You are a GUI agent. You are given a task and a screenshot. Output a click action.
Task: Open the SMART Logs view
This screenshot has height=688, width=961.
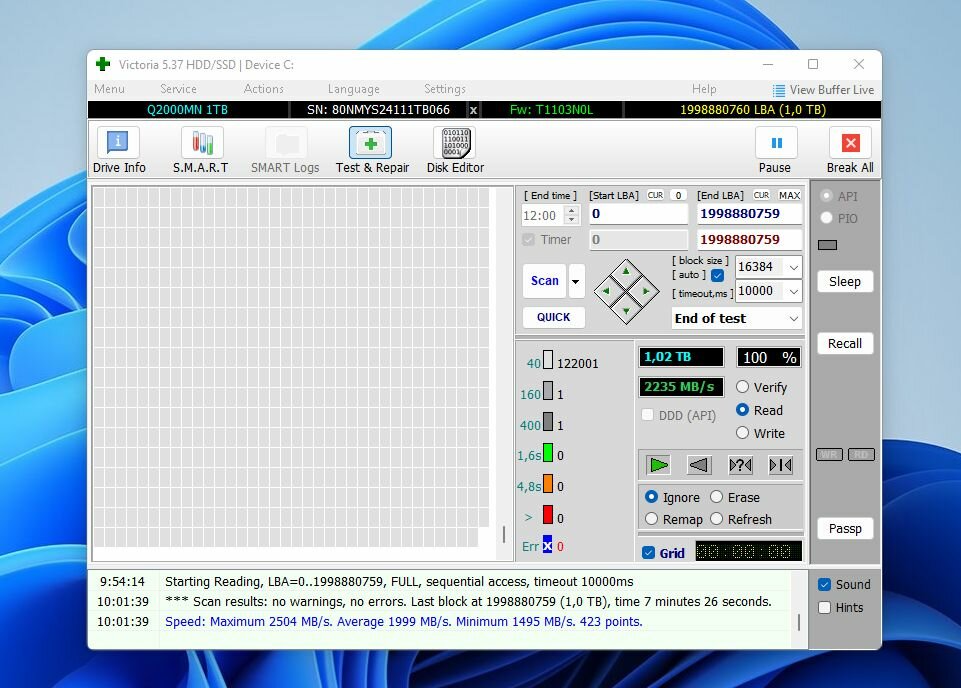coord(285,151)
